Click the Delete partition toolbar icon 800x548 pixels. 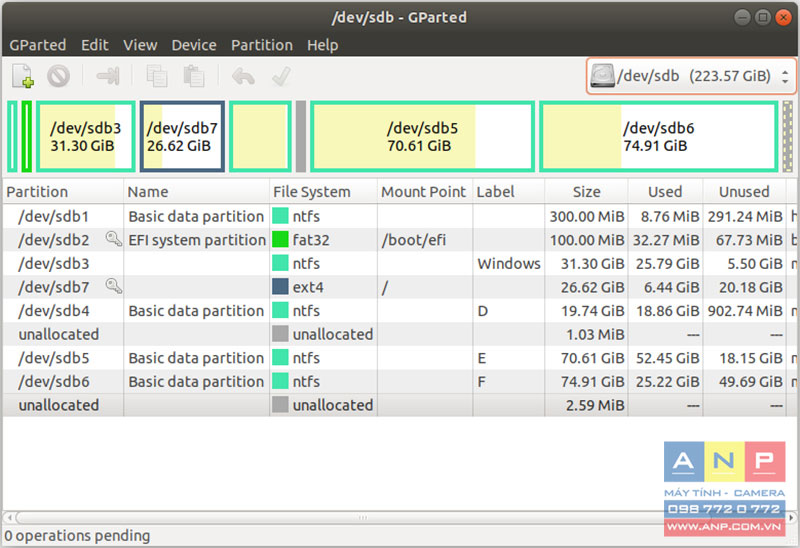coord(59,76)
